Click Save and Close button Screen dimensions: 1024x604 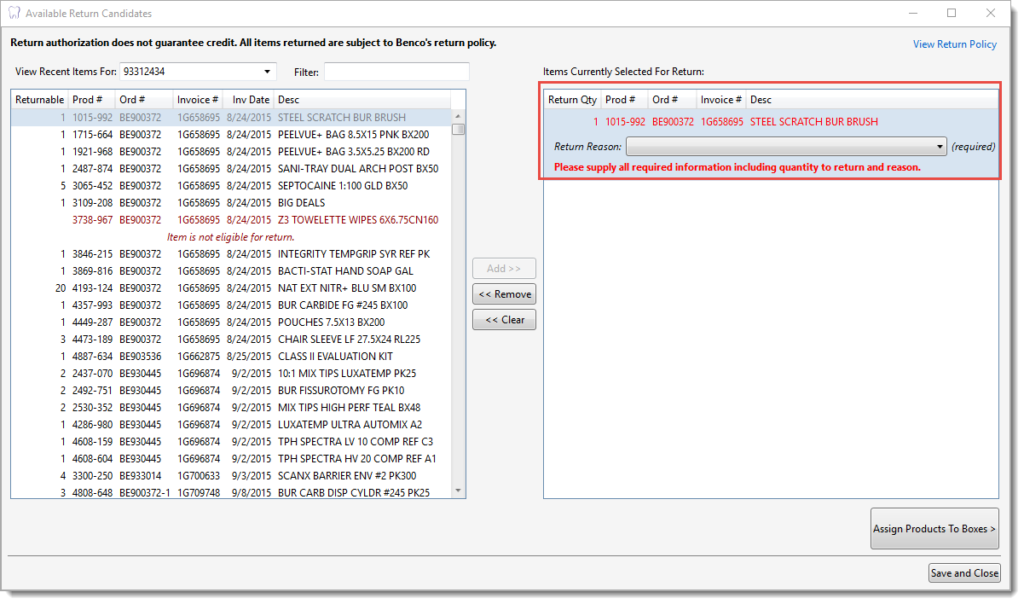pos(964,573)
